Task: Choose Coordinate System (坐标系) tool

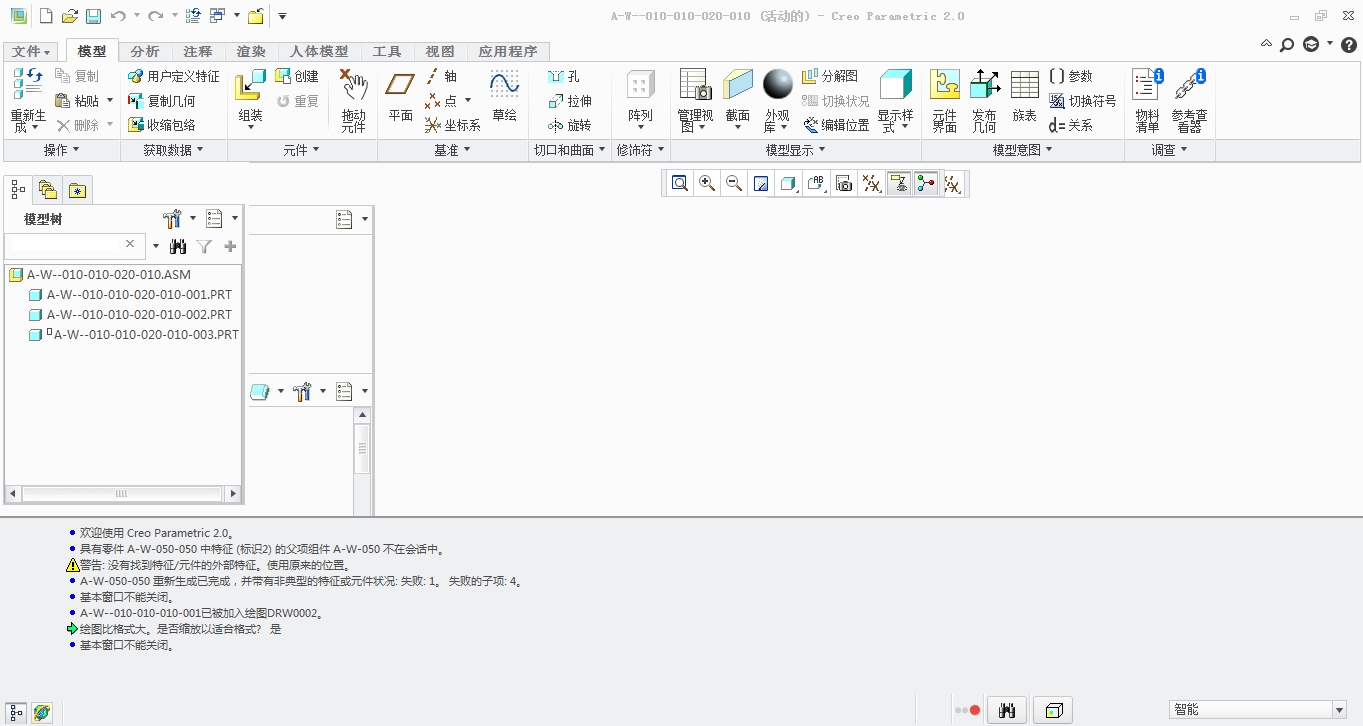Action: [453, 125]
